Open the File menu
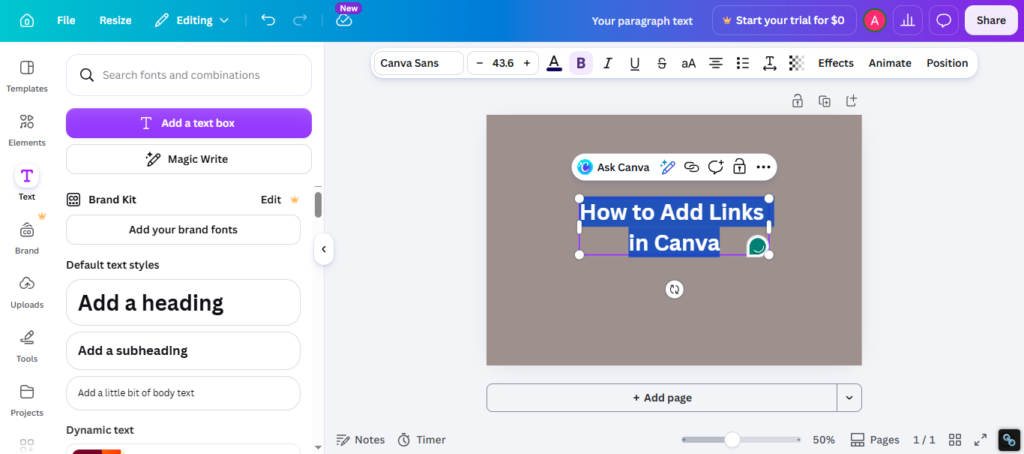 (66, 20)
